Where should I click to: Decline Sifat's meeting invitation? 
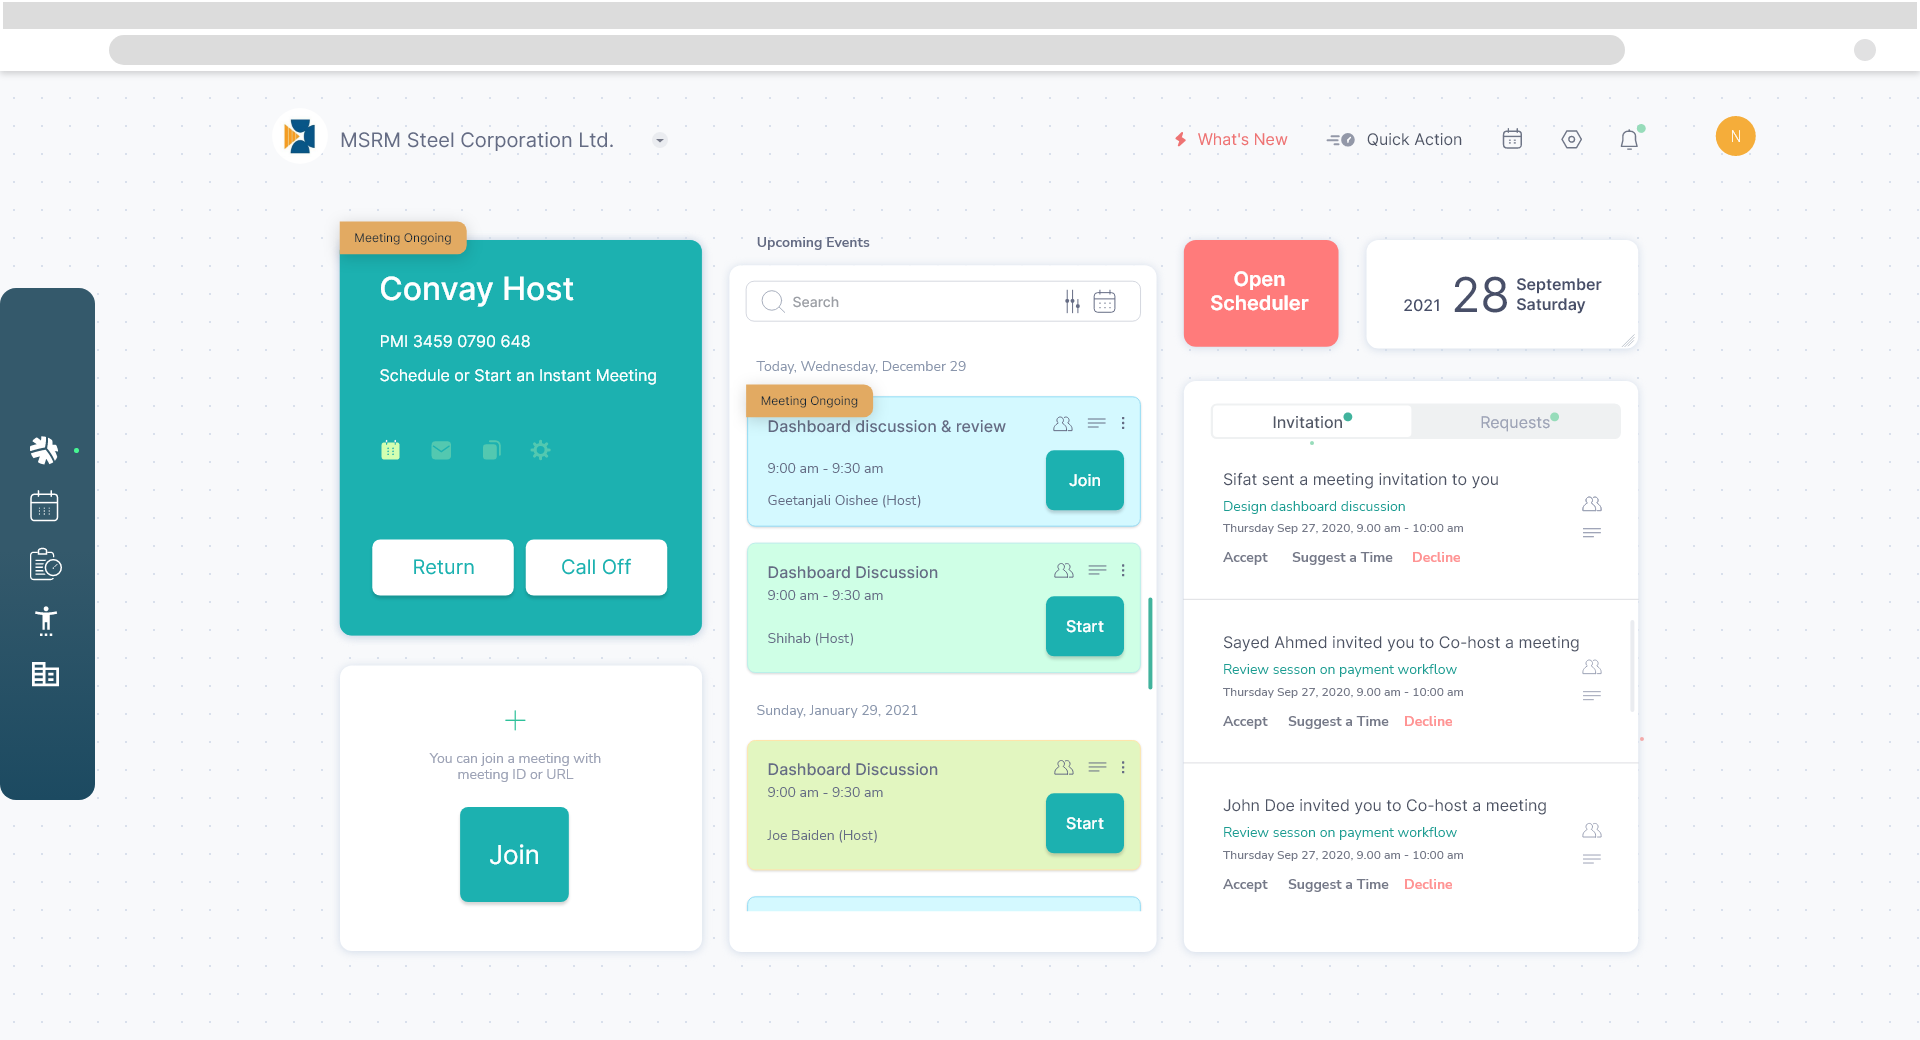point(1435,558)
